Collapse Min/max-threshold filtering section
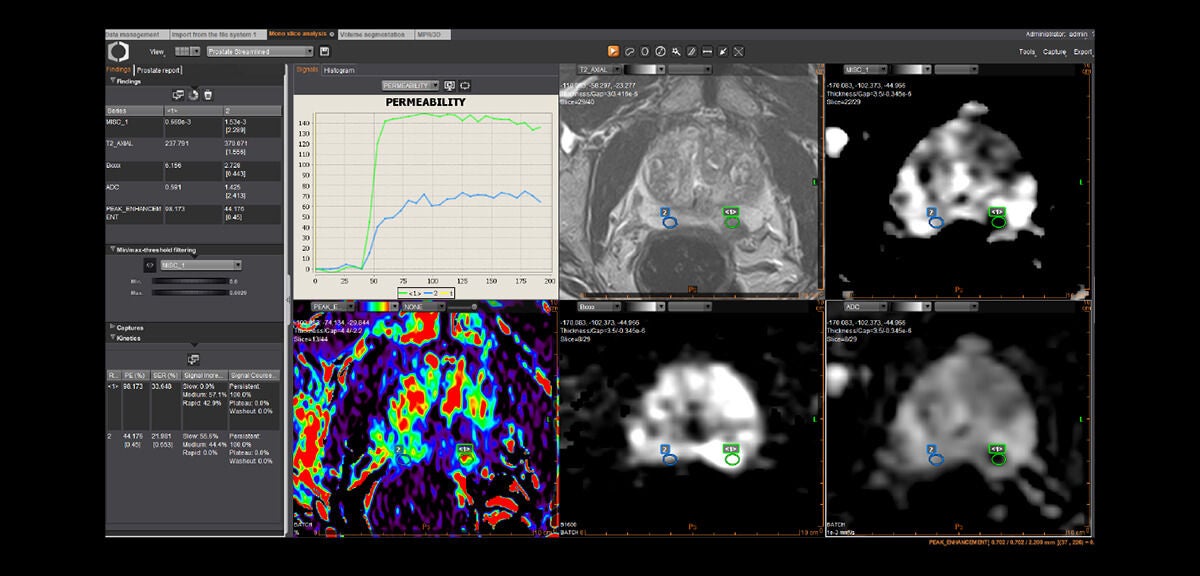1200x576 pixels. [x=113, y=249]
